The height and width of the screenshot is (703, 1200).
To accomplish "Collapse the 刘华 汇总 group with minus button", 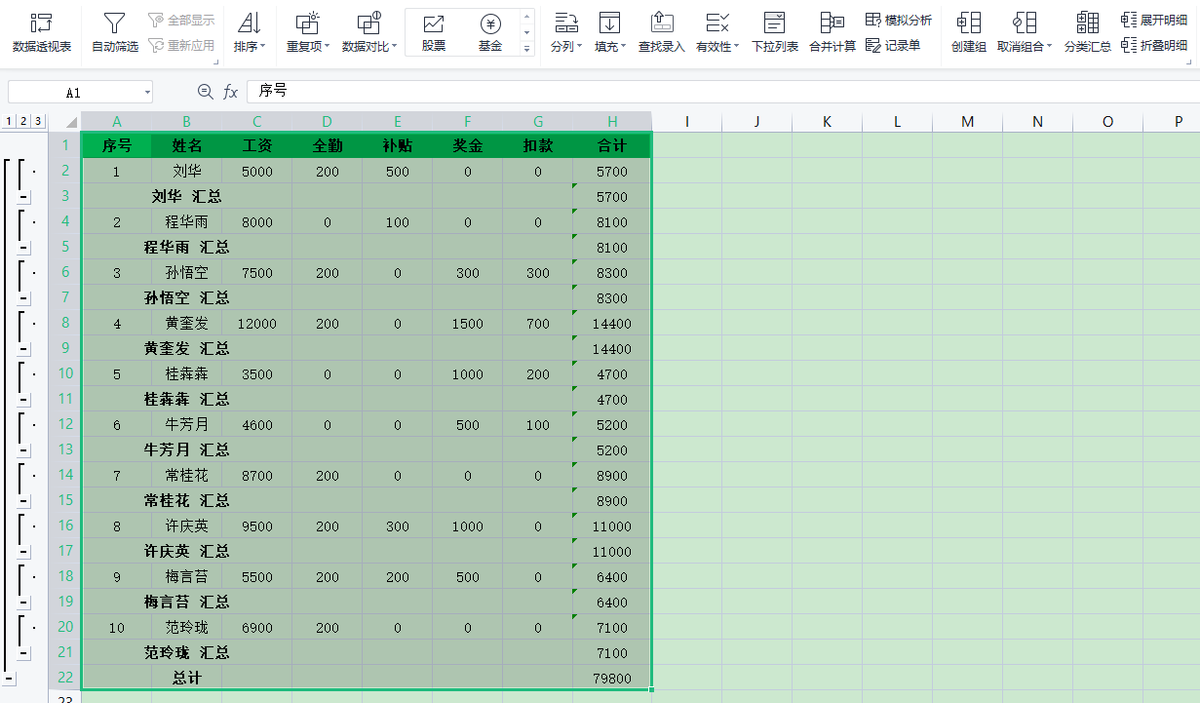I will (x=25, y=197).
